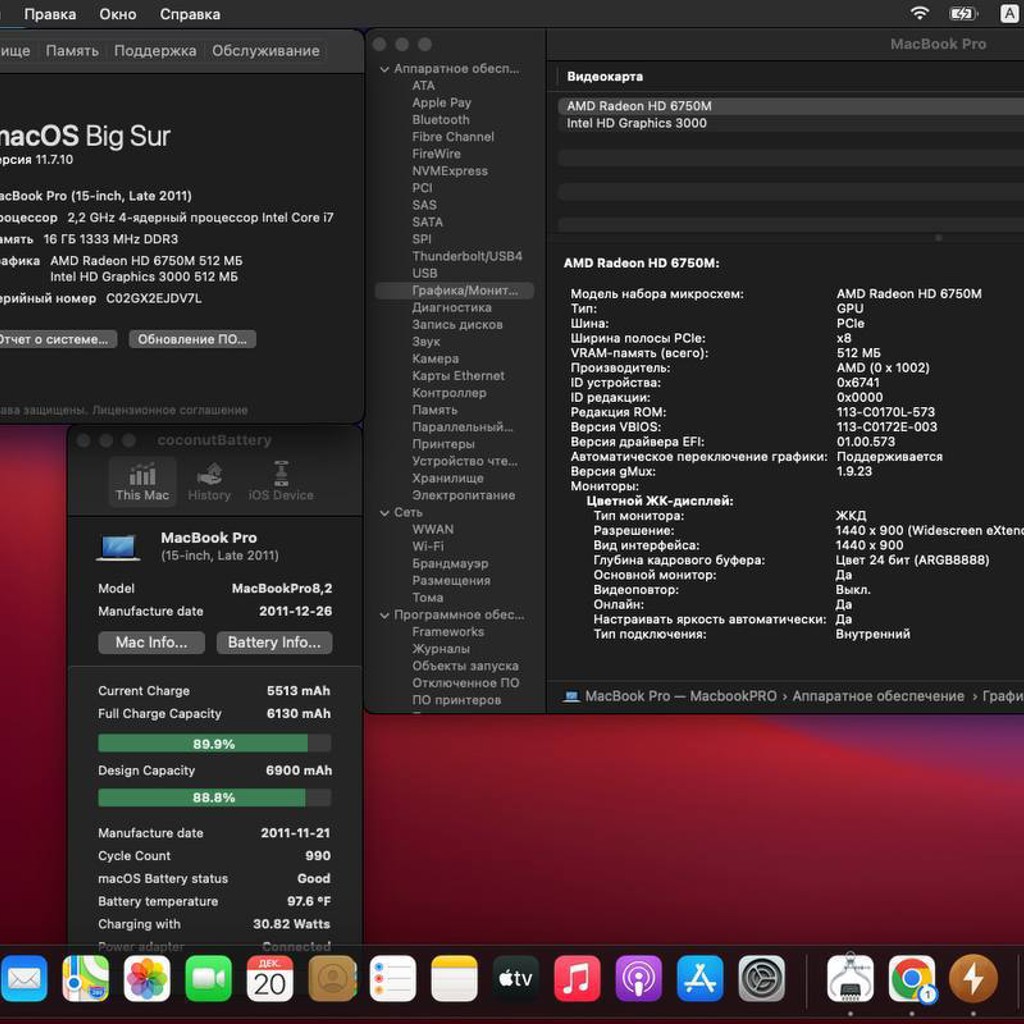The height and width of the screenshot is (1024, 1024).
Task: Select Камера in hardware sidebar
Action: click(435, 359)
